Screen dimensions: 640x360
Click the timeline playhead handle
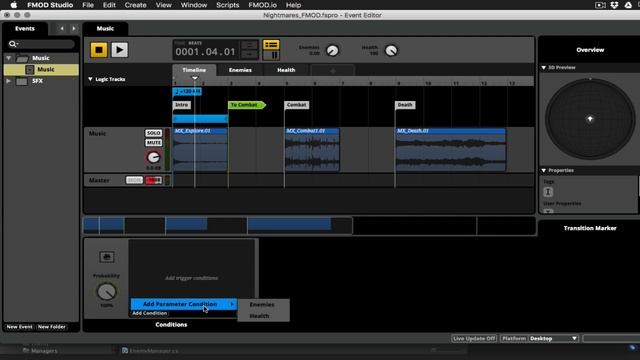(x=195, y=78)
